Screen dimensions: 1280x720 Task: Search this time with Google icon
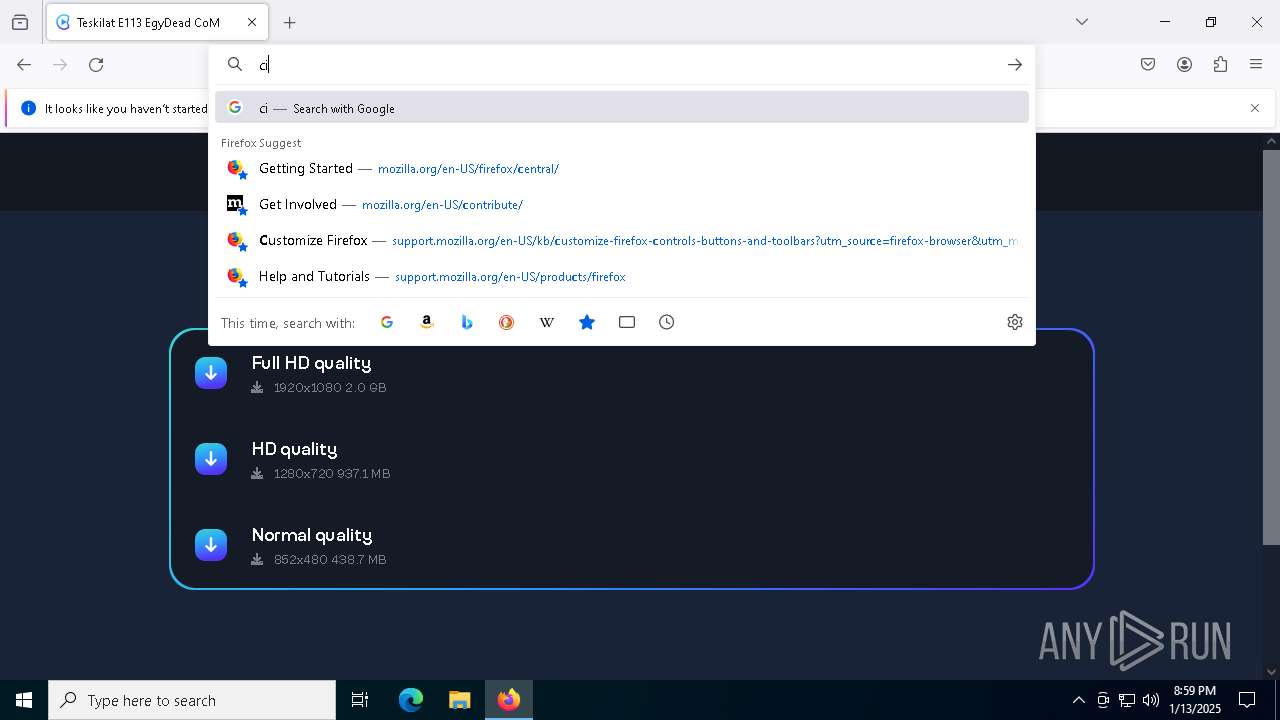pyautogui.click(x=387, y=322)
